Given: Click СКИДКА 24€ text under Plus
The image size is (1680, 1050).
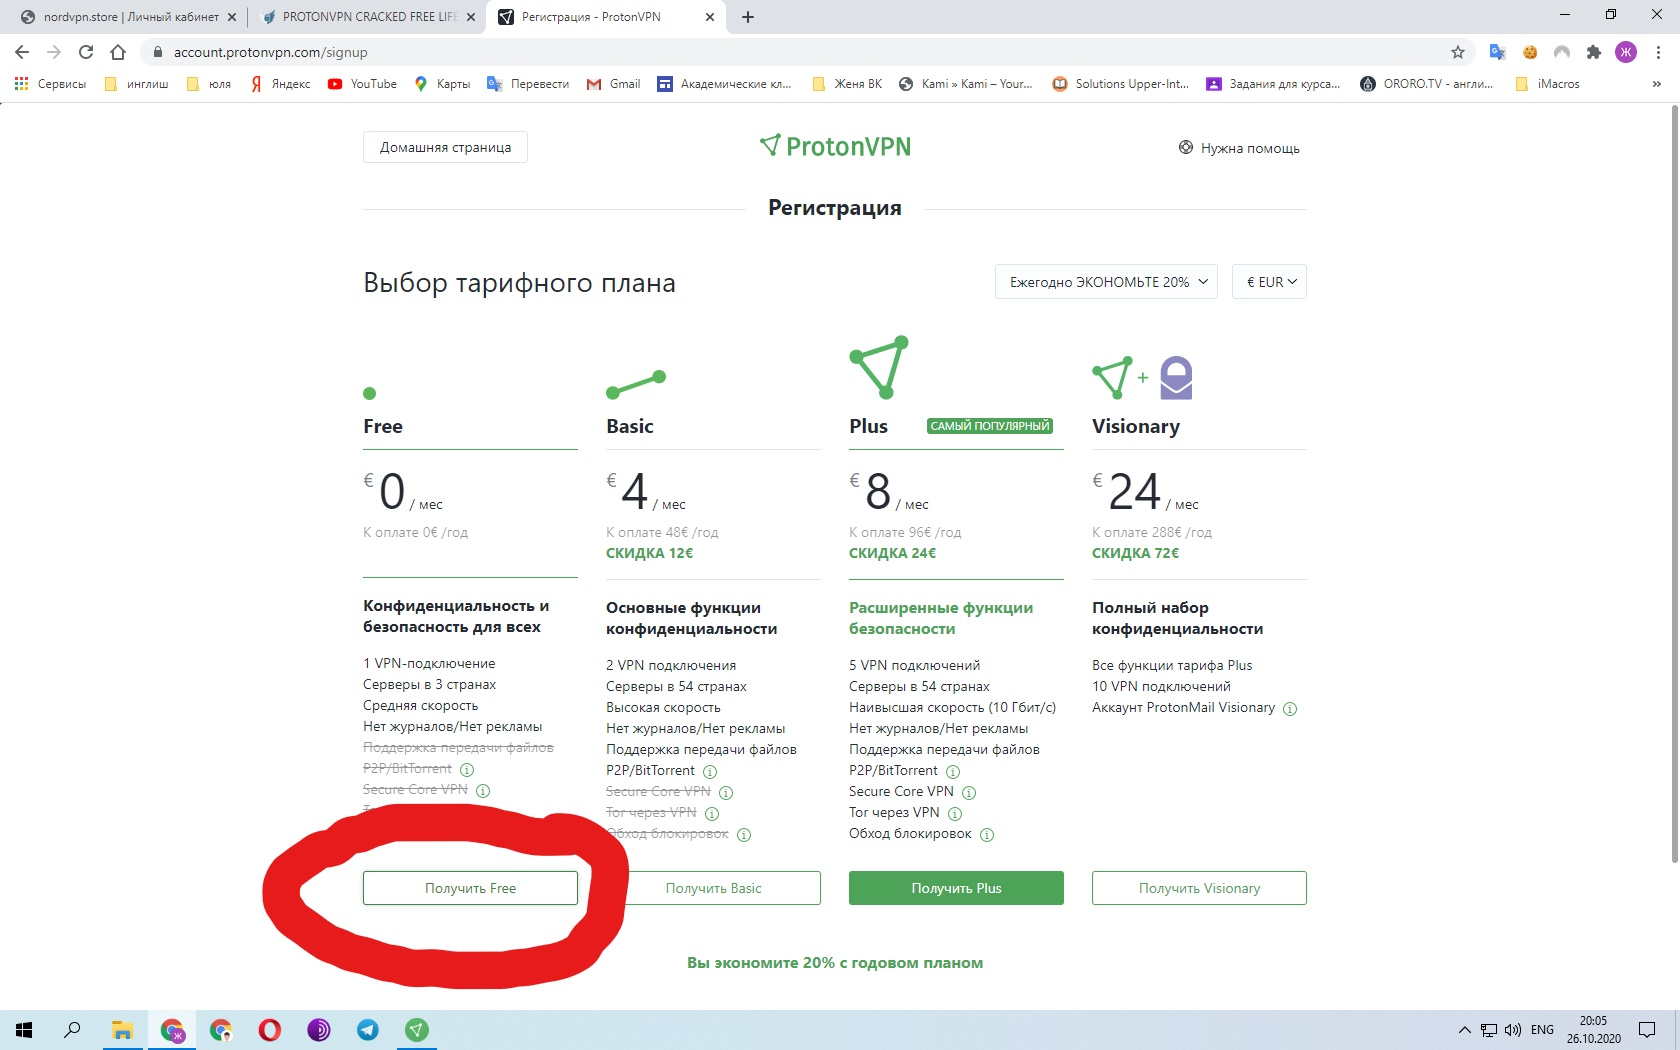Looking at the screenshot, I should click(893, 553).
